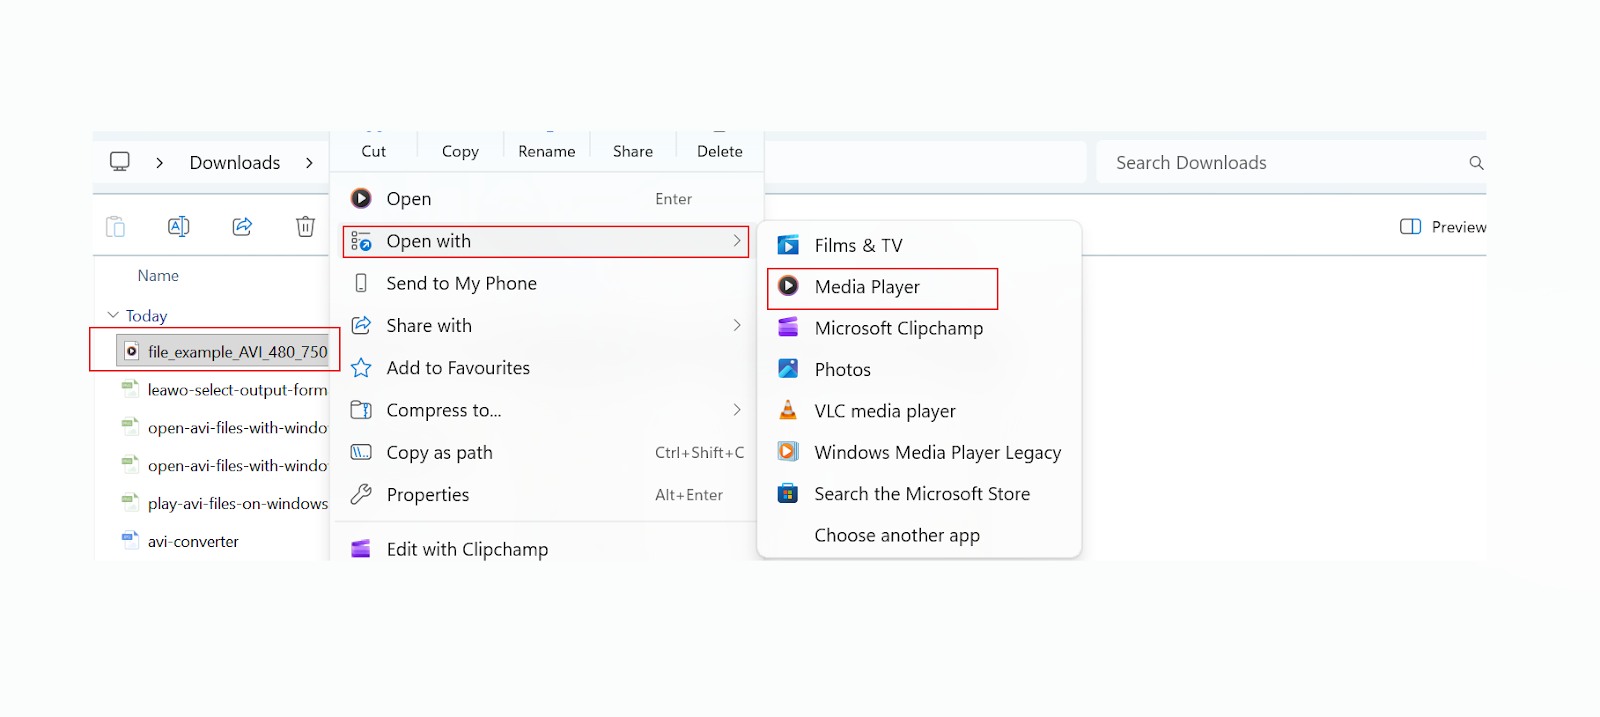The image size is (1600, 717).
Task: Collapse the Today group
Action: click(113, 315)
